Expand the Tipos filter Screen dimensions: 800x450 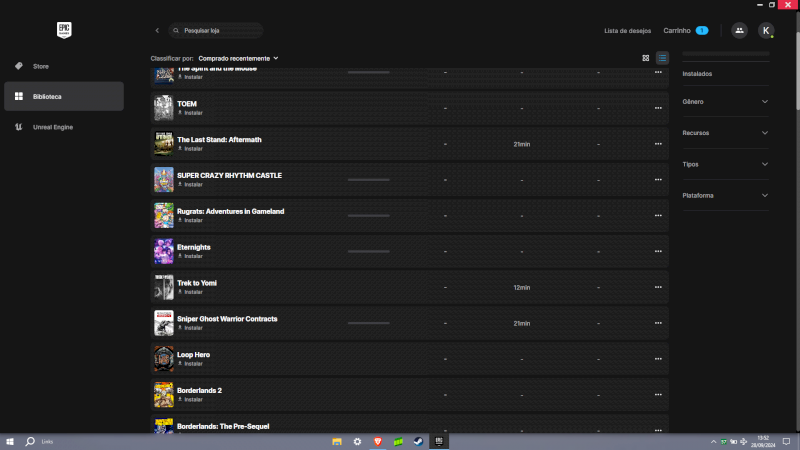pyautogui.click(x=725, y=164)
